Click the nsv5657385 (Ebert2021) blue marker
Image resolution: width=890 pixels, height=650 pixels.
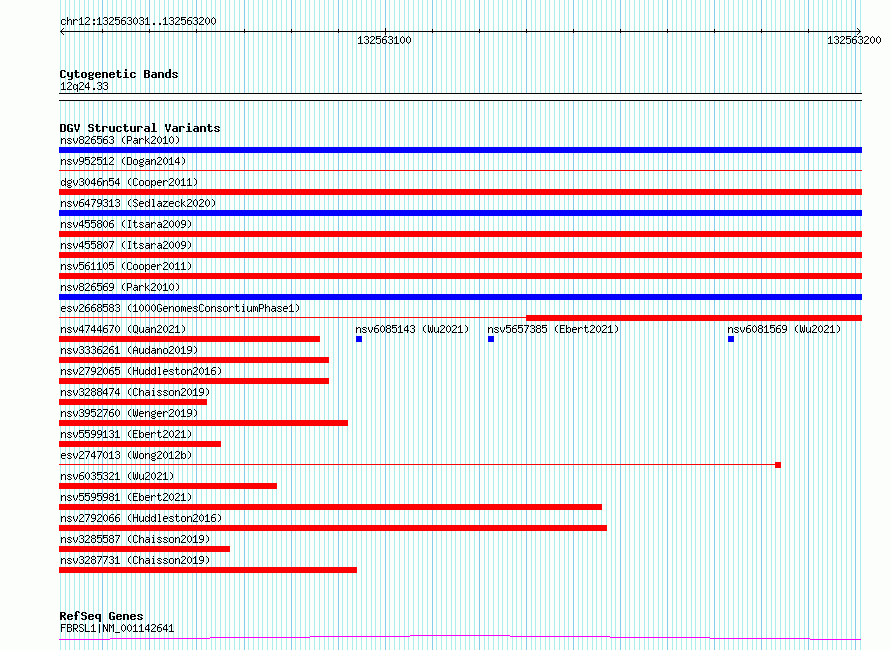pyautogui.click(x=491, y=339)
